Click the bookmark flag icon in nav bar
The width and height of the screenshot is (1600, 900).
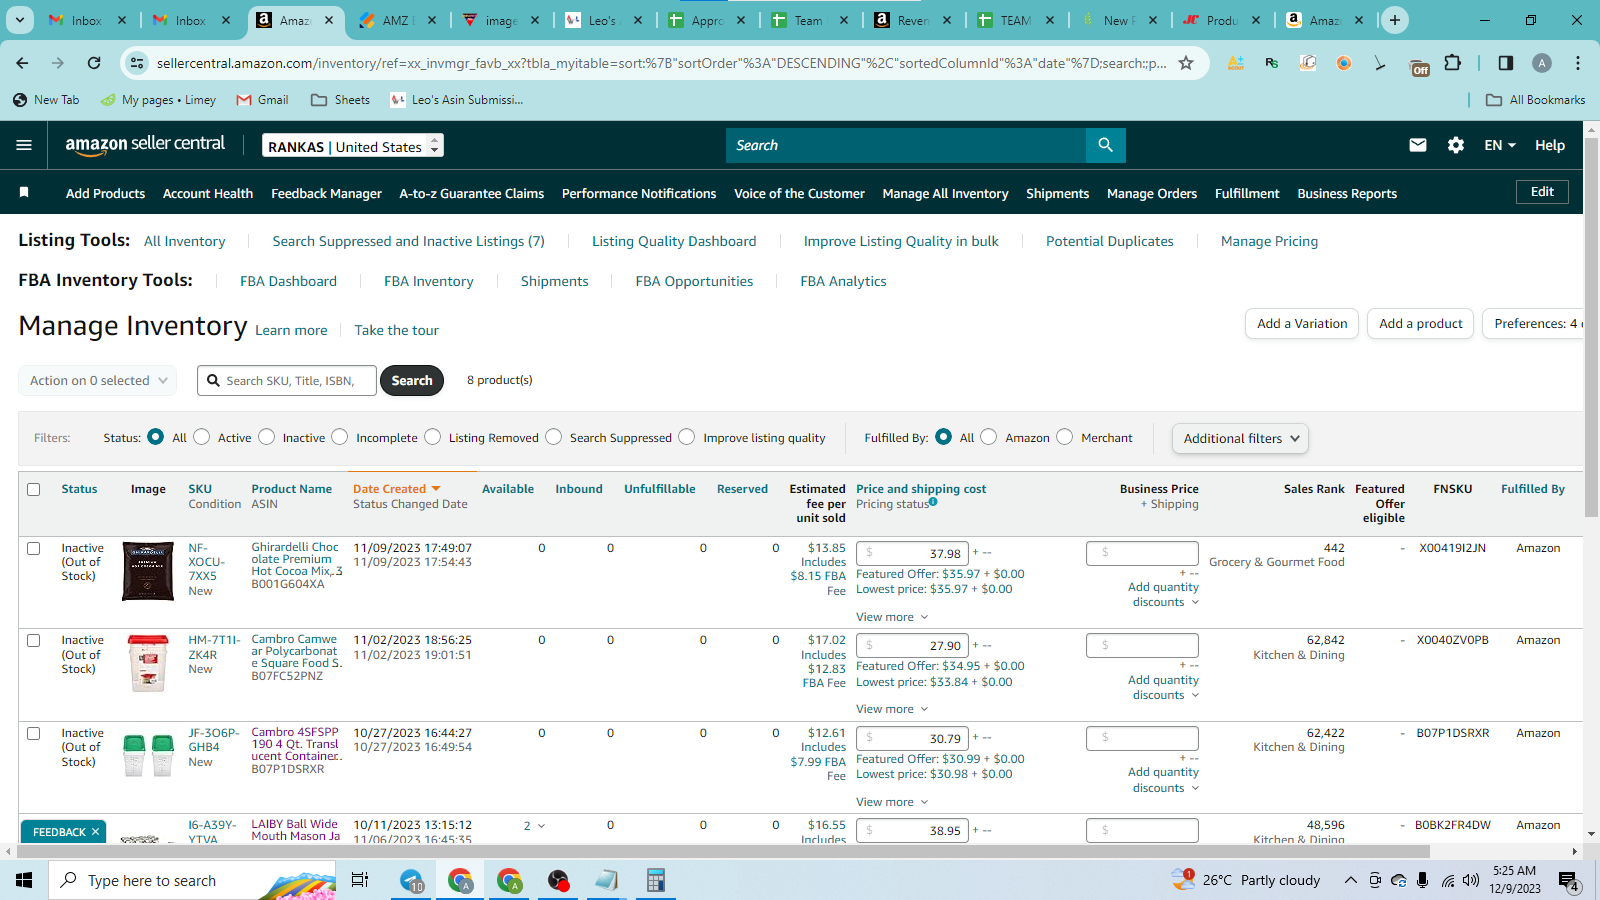click(24, 192)
